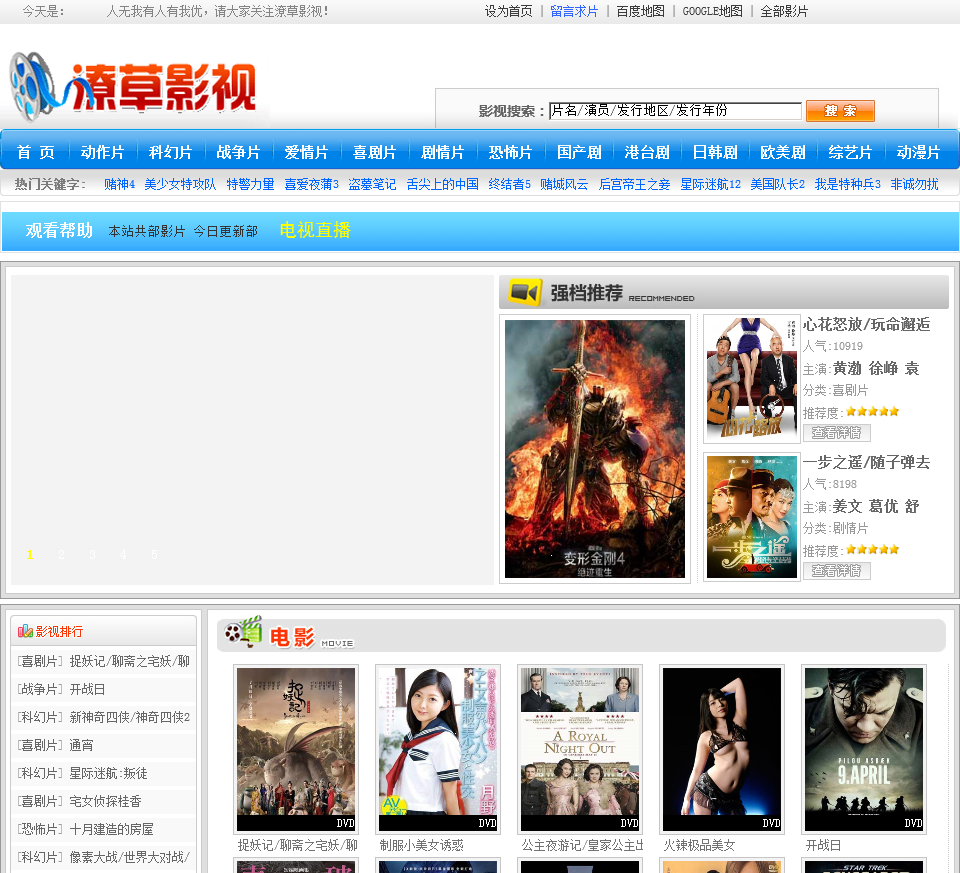Click the 变形金刚4 large poster
This screenshot has width=960, height=873.
594,449
